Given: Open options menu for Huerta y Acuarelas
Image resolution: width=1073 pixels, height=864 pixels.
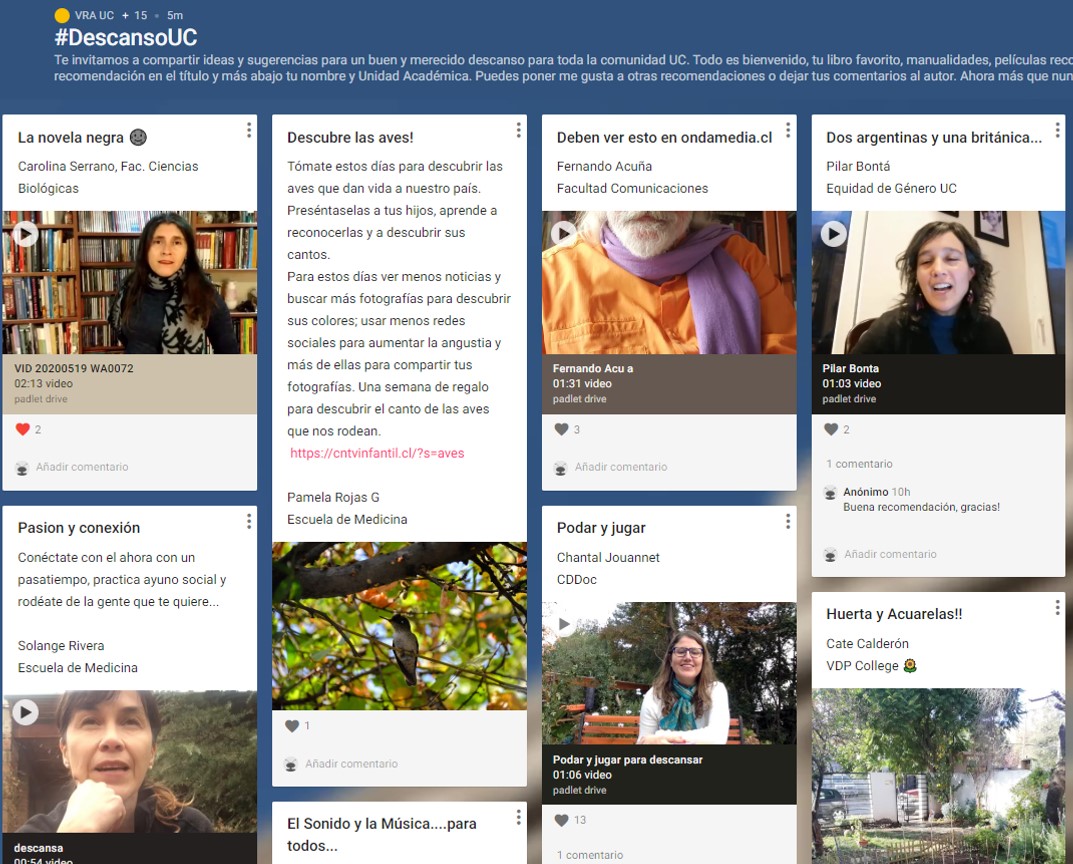Looking at the screenshot, I should (x=1057, y=607).
